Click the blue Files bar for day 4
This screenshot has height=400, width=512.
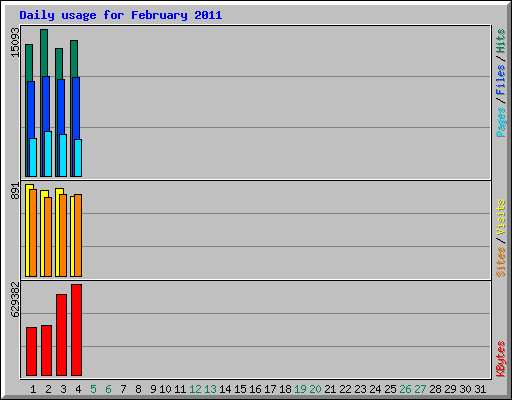point(76,108)
